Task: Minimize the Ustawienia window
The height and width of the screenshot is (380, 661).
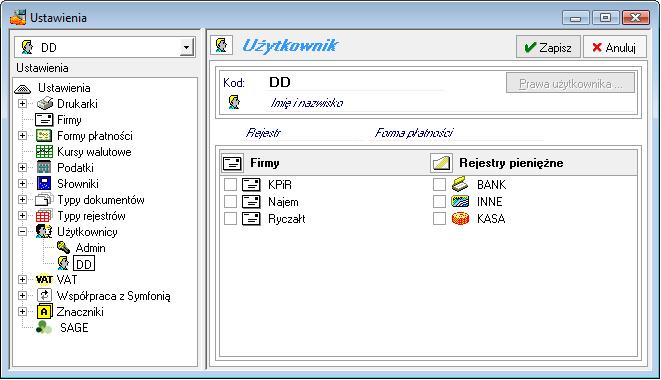Action: click(x=575, y=18)
